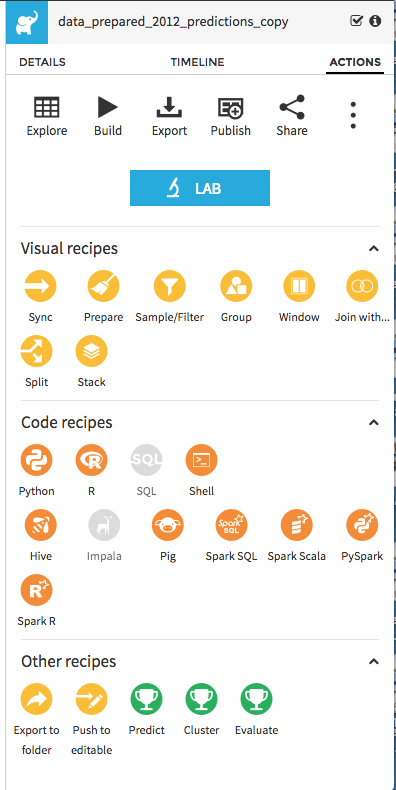Click the Code recipes heading
This screenshot has height=790, width=396.
67,422
